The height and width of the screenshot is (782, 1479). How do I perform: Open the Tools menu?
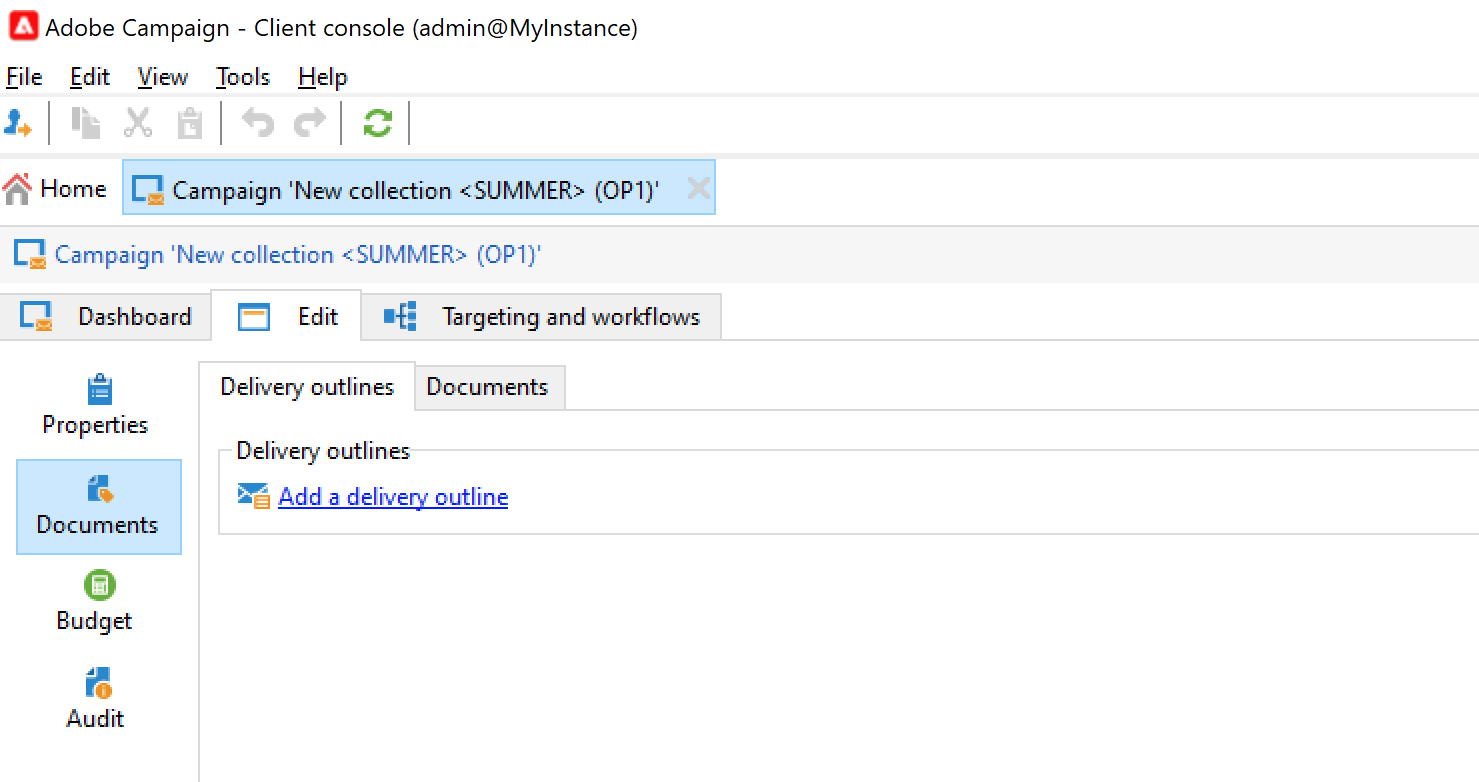[243, 77]
